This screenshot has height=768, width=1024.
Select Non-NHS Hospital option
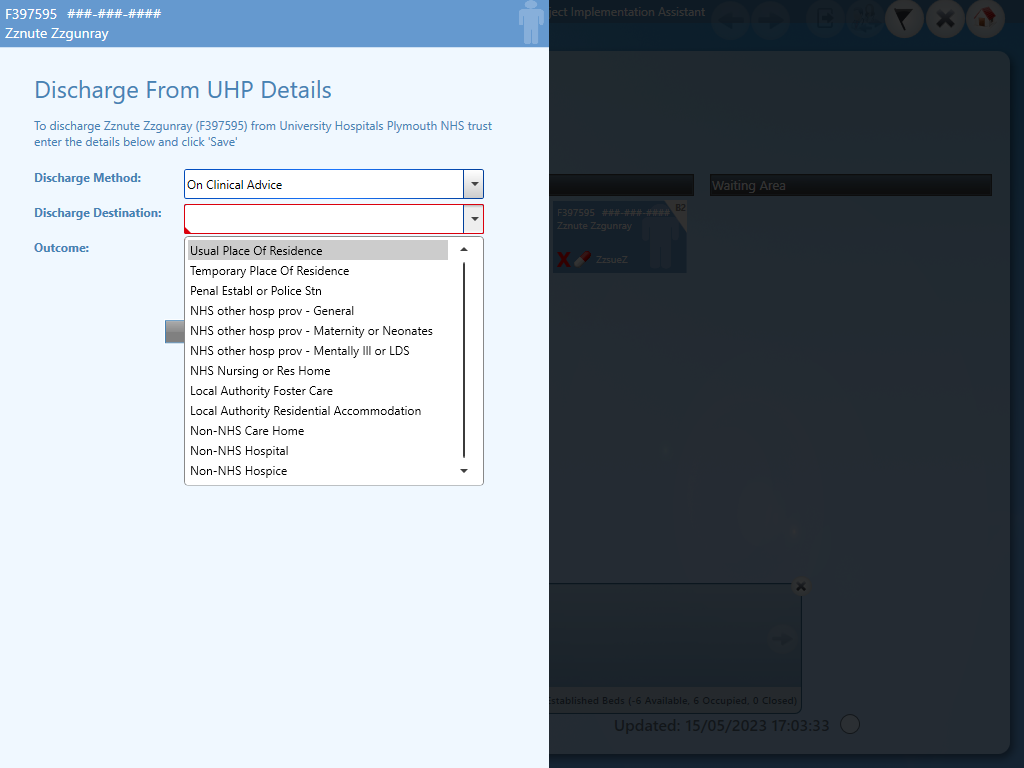pos(318,451)
